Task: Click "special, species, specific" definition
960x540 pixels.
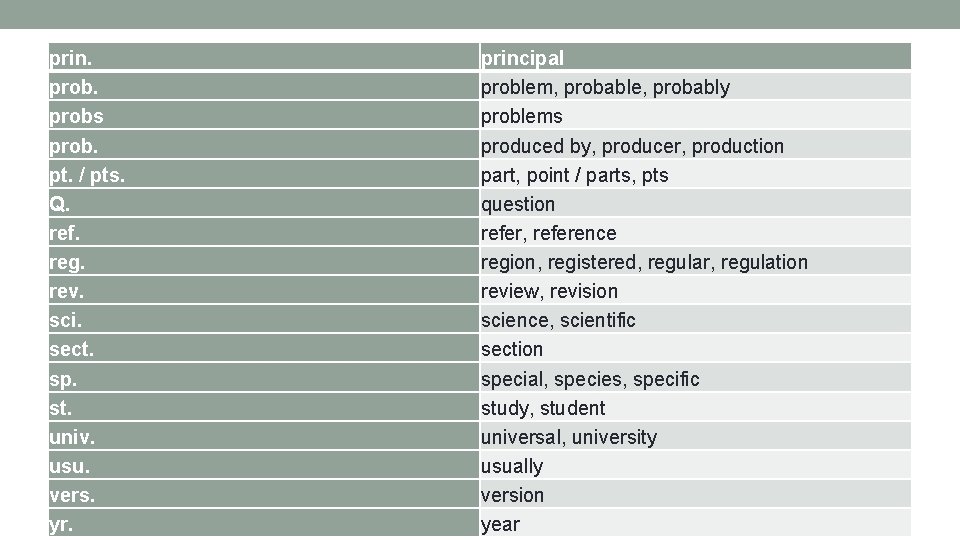Action: 590,379
